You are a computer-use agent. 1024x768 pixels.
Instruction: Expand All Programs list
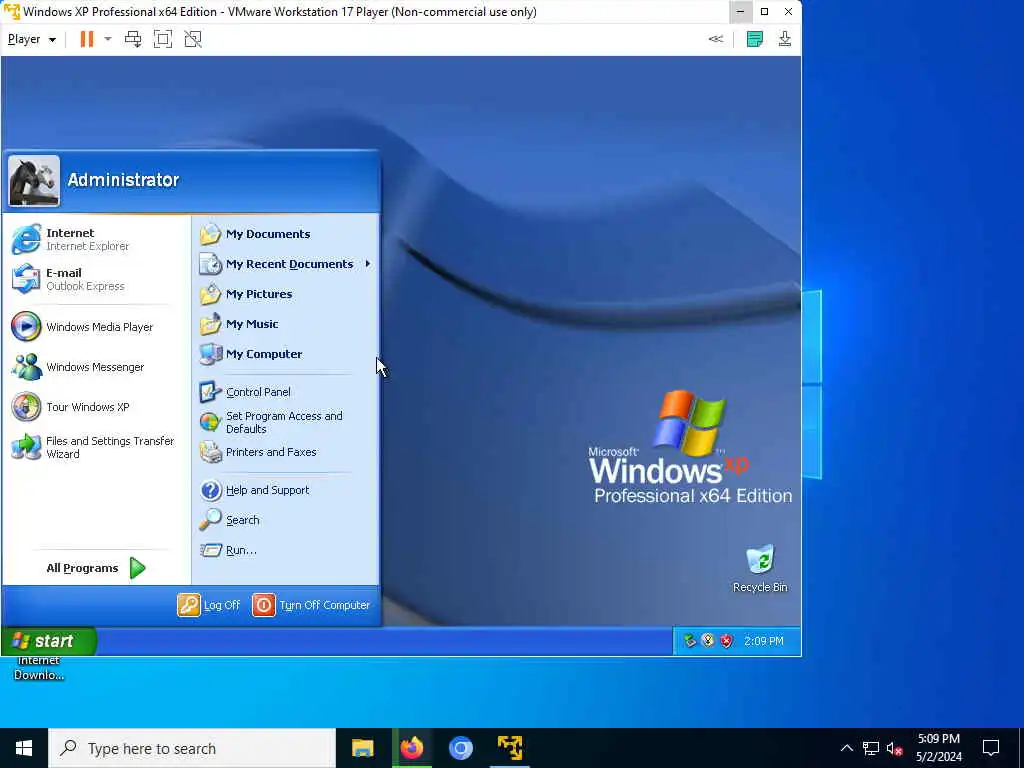pyautogui.click(x=96, y=568)
